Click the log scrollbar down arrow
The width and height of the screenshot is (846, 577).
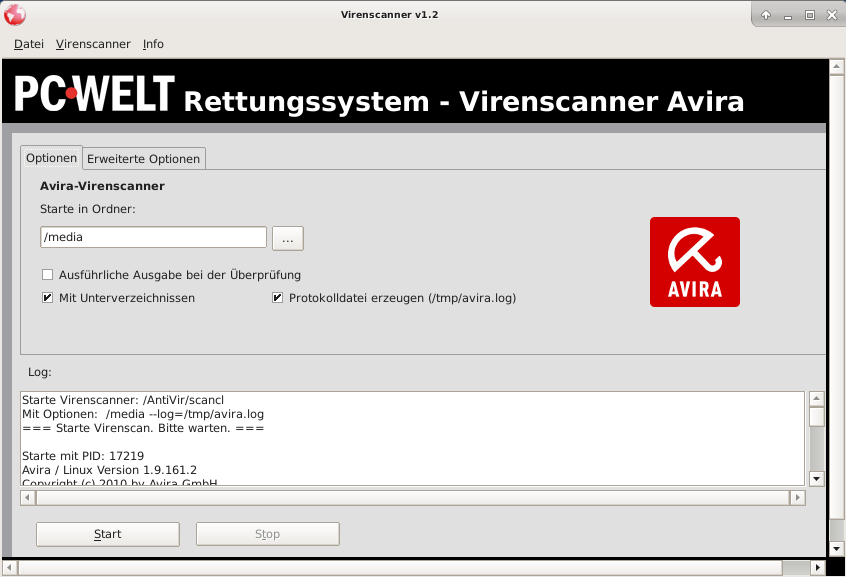(x=816, y=478)
